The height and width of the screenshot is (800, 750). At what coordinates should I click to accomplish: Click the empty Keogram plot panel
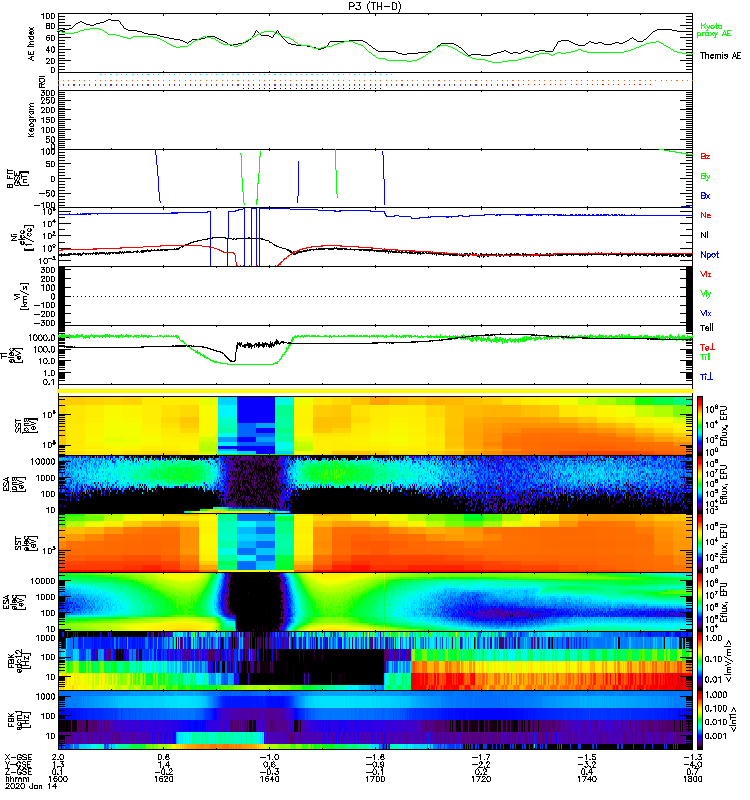(x=375, y=120)
